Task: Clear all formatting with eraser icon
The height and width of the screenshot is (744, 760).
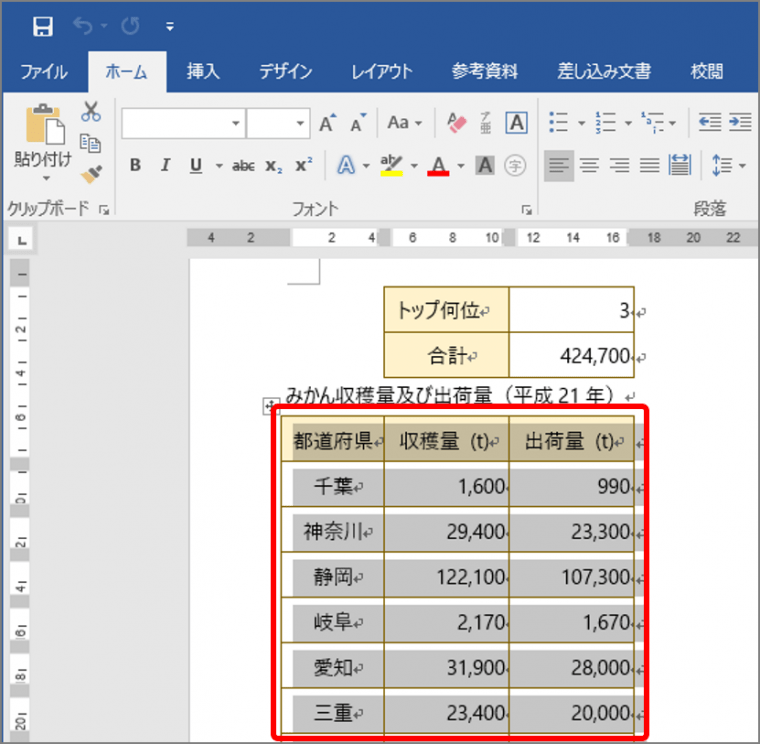Action: pos(457,123)
